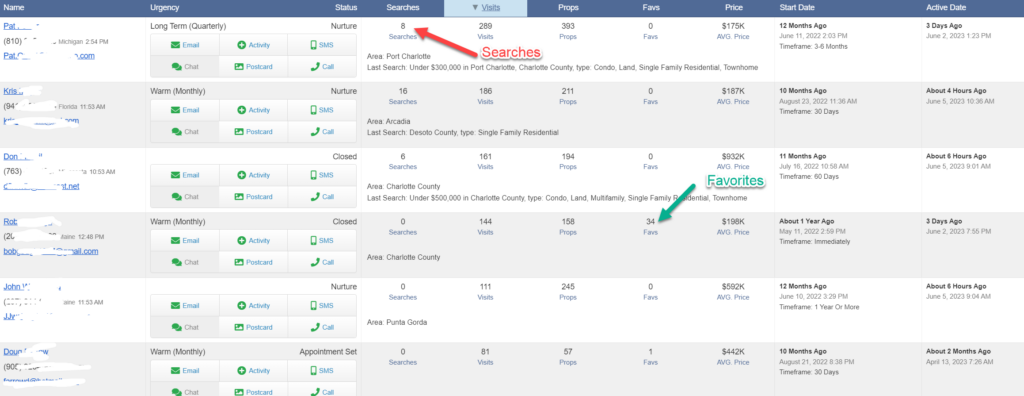Send SMS to the Doug lead
1024x396 pixels.
pos(322,371)
